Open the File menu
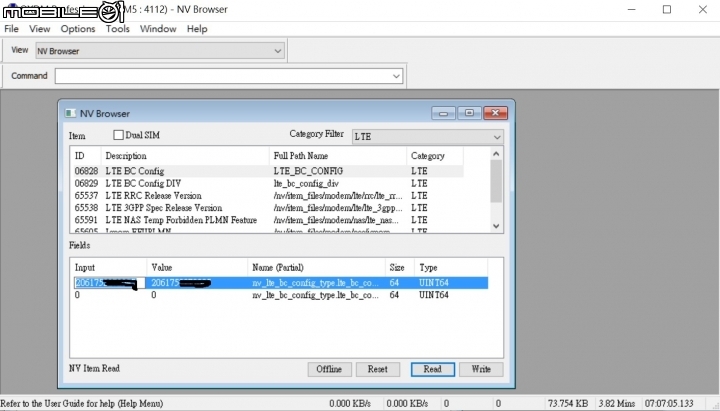 (x=11, y=28)
